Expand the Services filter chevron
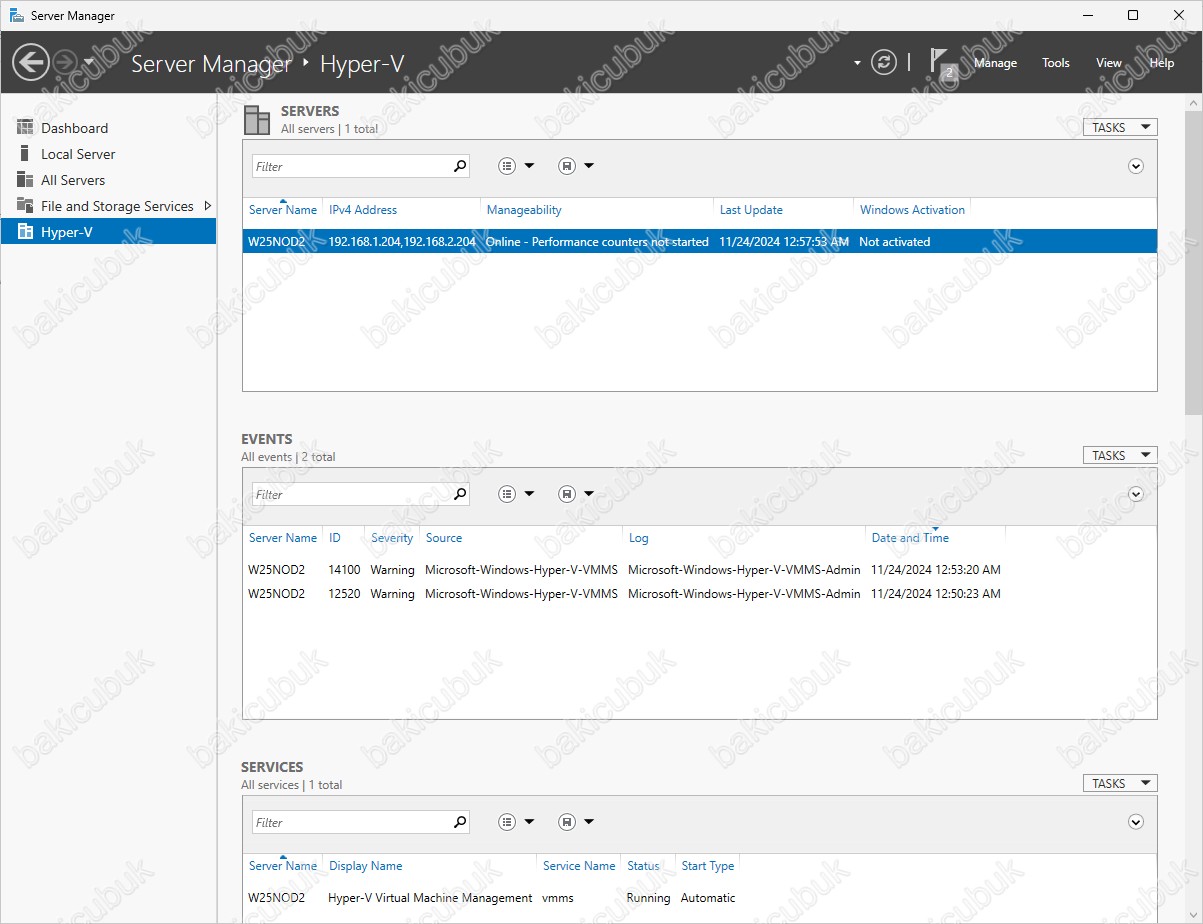Screen dimensions: 1203x924 (1136, 823)
